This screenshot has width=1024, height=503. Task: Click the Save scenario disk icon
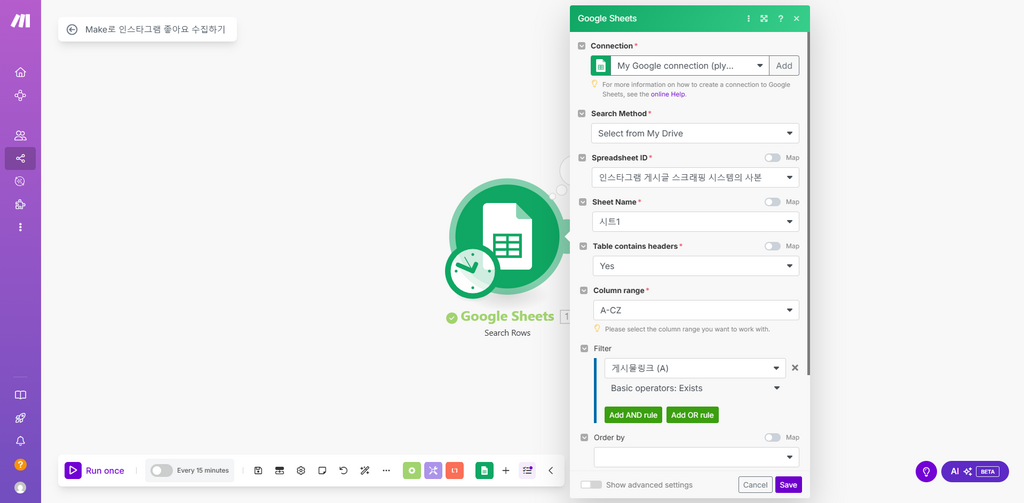click(x=258, y=470)
